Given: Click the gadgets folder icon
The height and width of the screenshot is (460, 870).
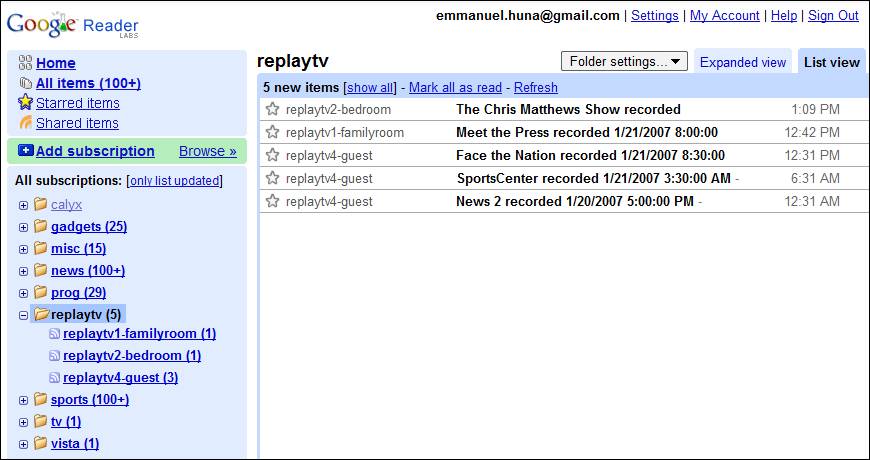Looking at the screenshot, I should 40,226.
